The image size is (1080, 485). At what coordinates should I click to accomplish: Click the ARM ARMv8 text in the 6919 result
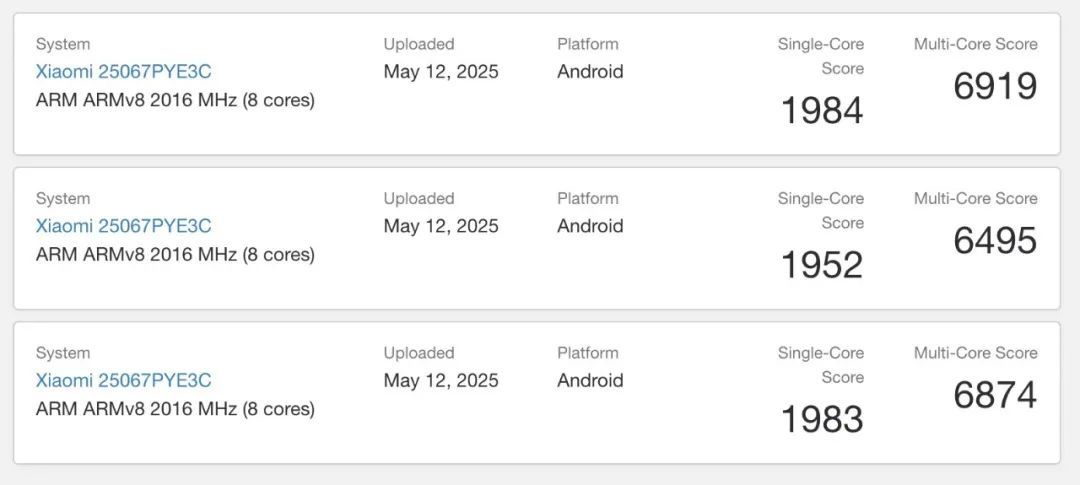(x=175, y=101)
